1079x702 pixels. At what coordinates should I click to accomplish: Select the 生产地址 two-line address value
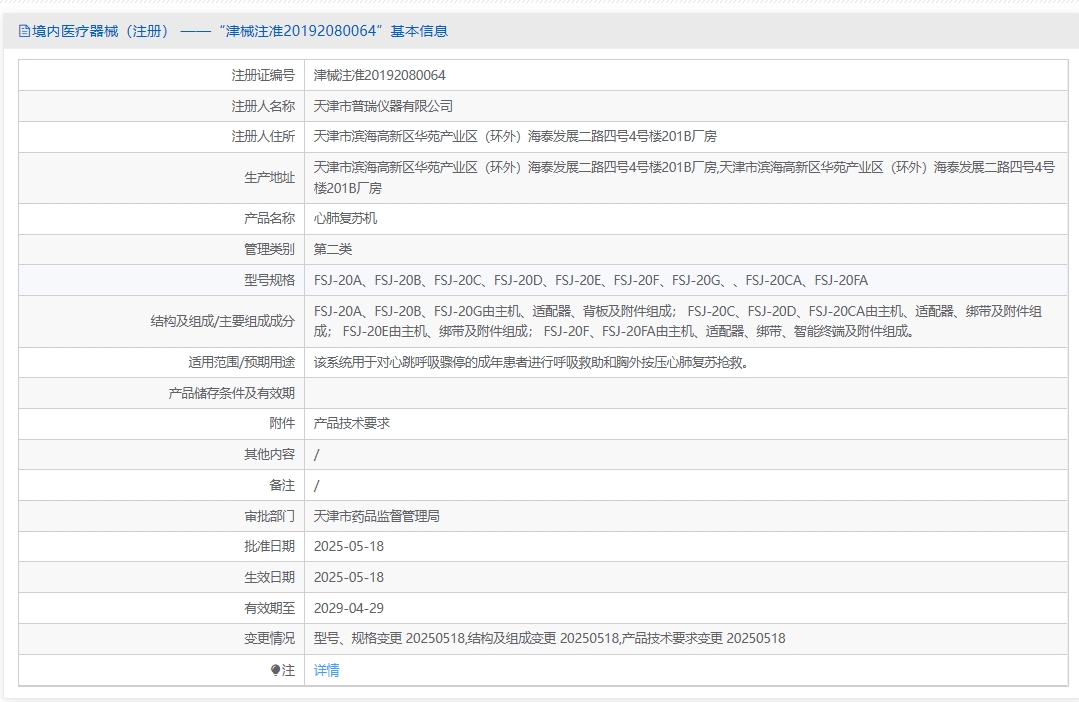[x=684, y=178]
